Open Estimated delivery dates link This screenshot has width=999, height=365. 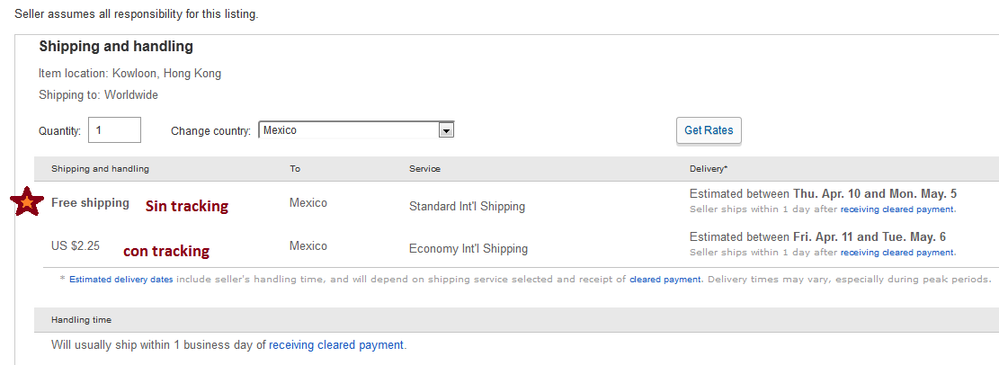click(x=121, y=279)
